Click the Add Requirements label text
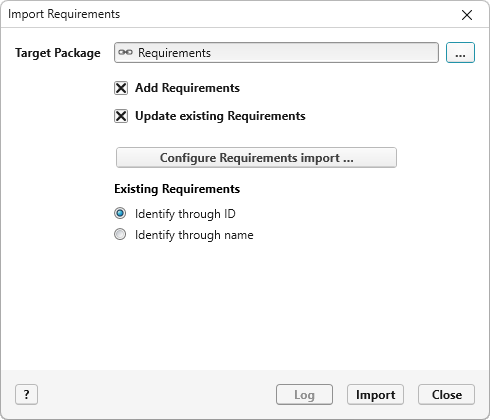 187,88
